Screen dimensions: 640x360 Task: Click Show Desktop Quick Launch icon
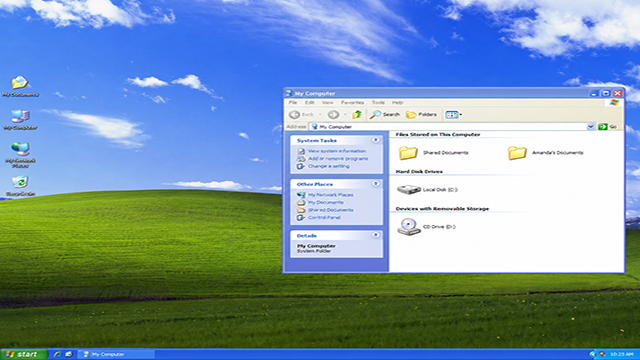69,354
